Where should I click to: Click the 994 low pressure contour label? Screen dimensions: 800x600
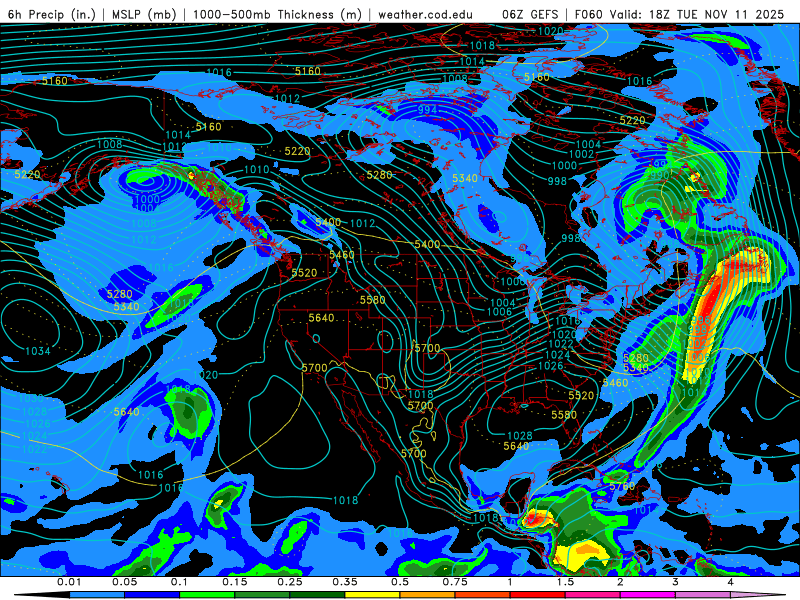427,110
